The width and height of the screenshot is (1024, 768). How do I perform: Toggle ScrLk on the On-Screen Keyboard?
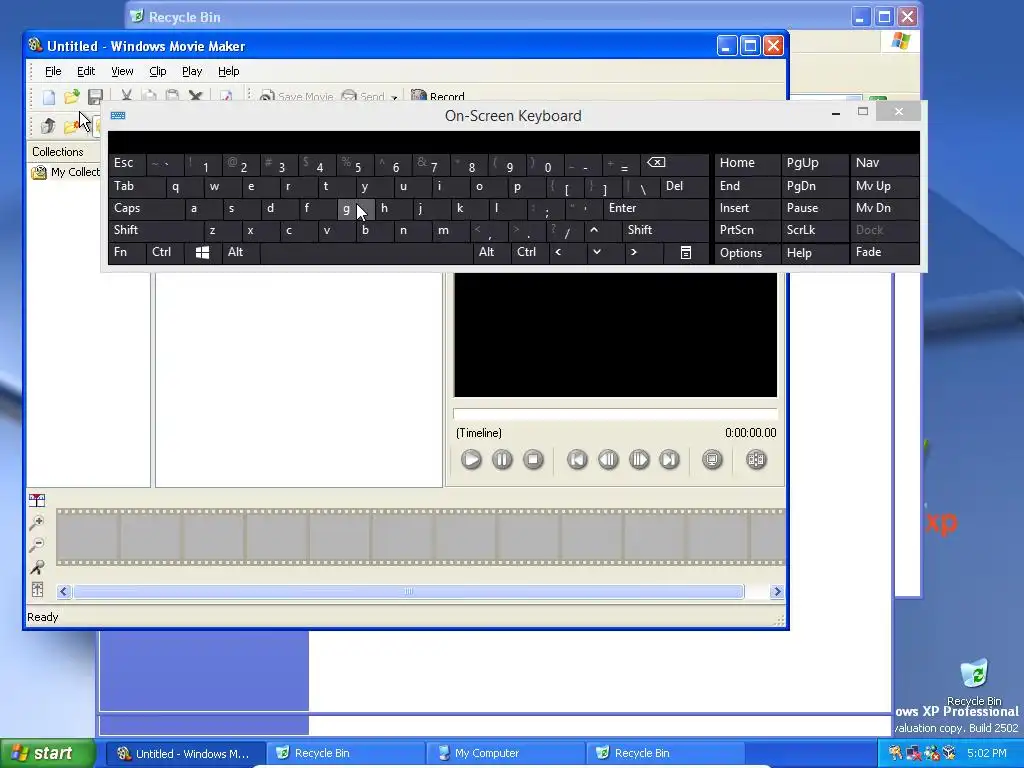(x=814, y=230)
